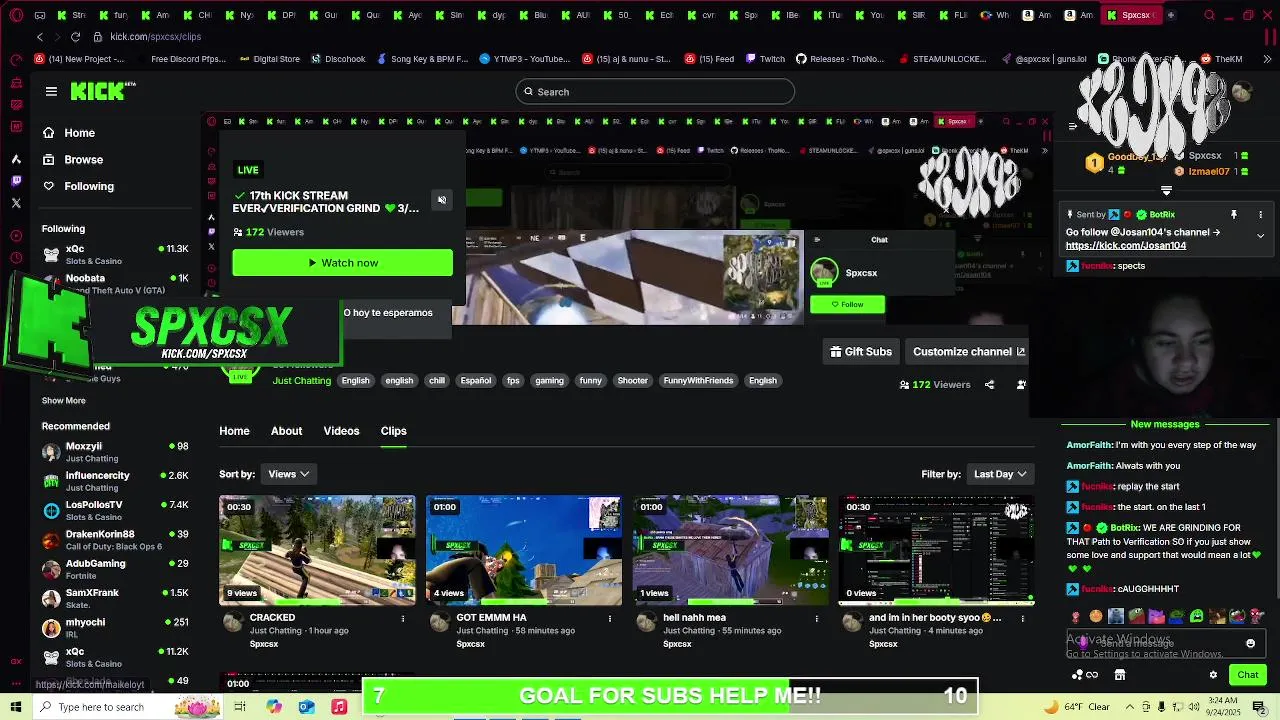Collapse chat with the arrow icon
The width and height of the screenshot is (1280, 720).
(x=1072, y=126)
